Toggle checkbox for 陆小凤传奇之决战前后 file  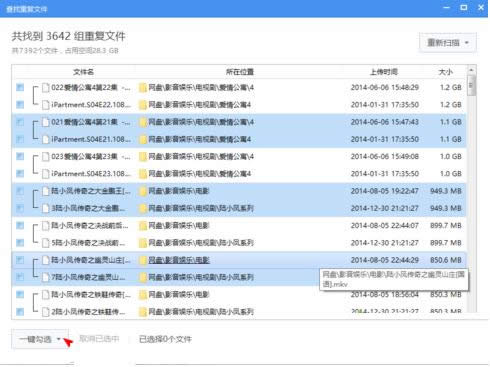click(x=20, y=225)
